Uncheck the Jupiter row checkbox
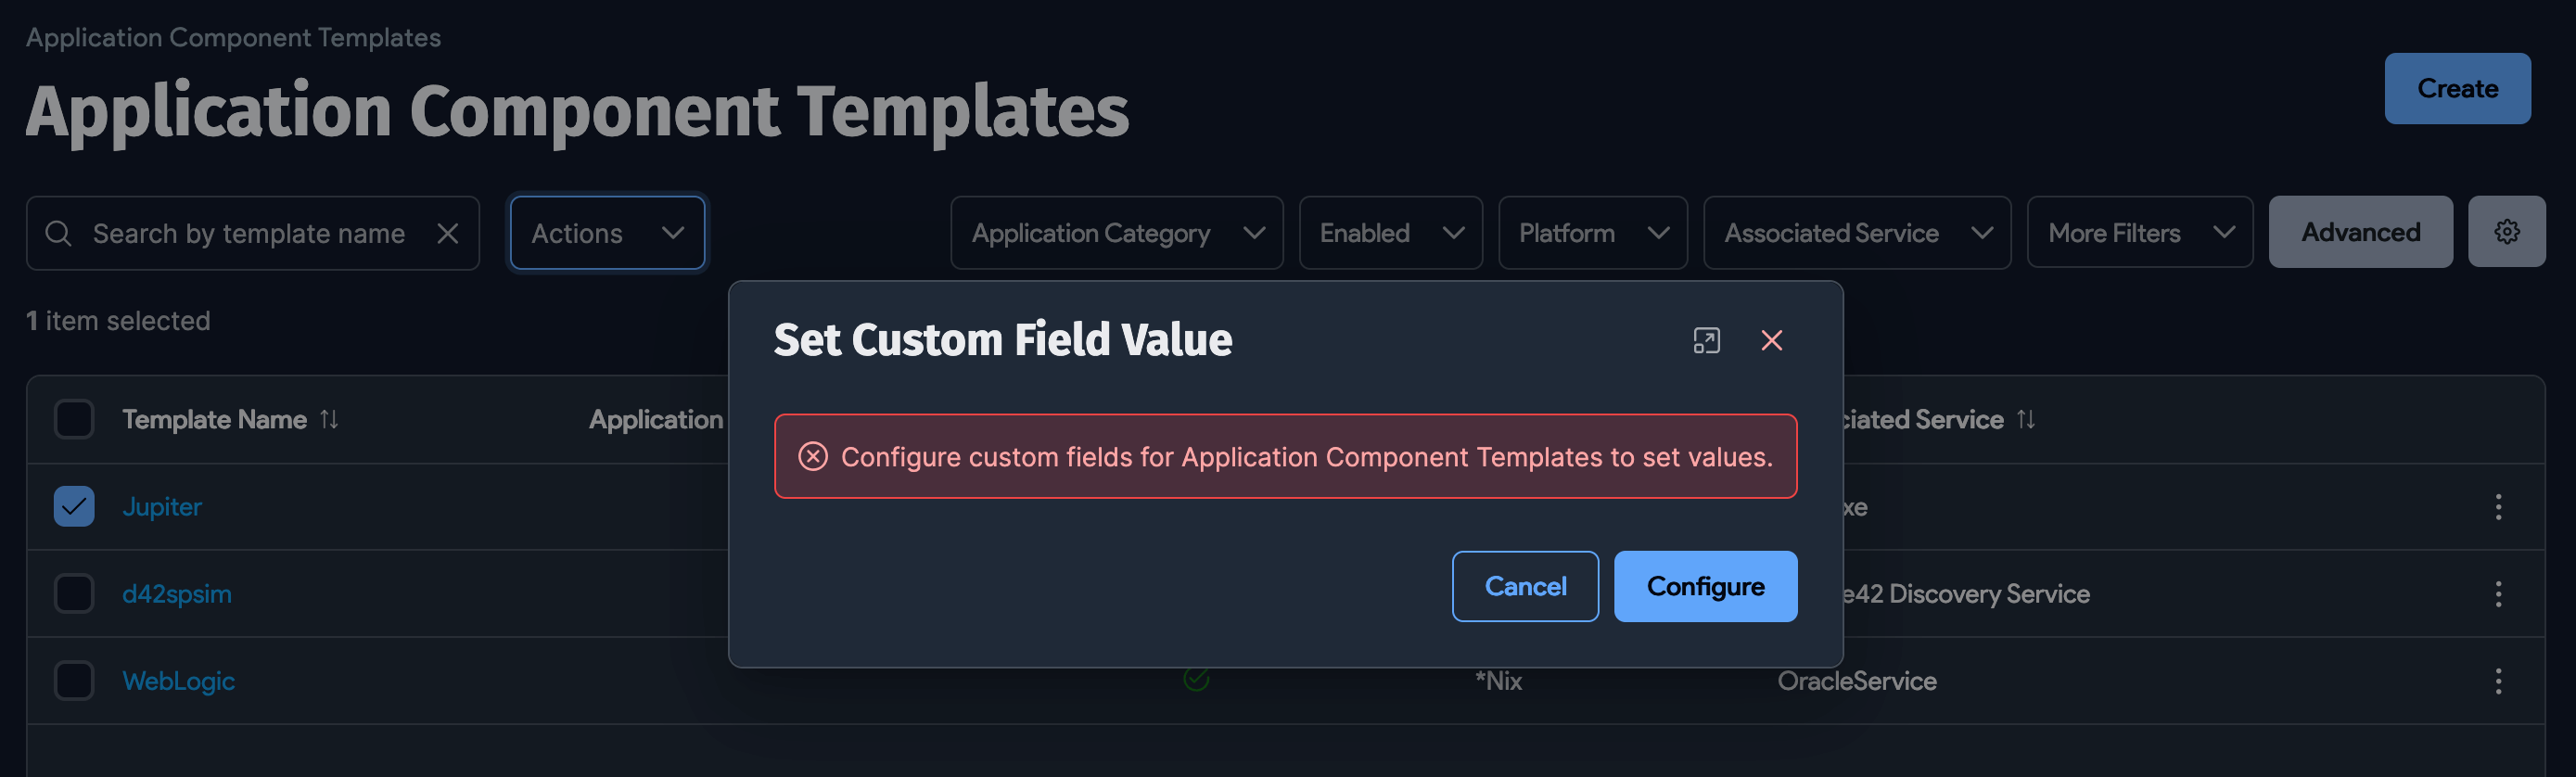This screenshot has height=777, width=2576. pos(74,506)
